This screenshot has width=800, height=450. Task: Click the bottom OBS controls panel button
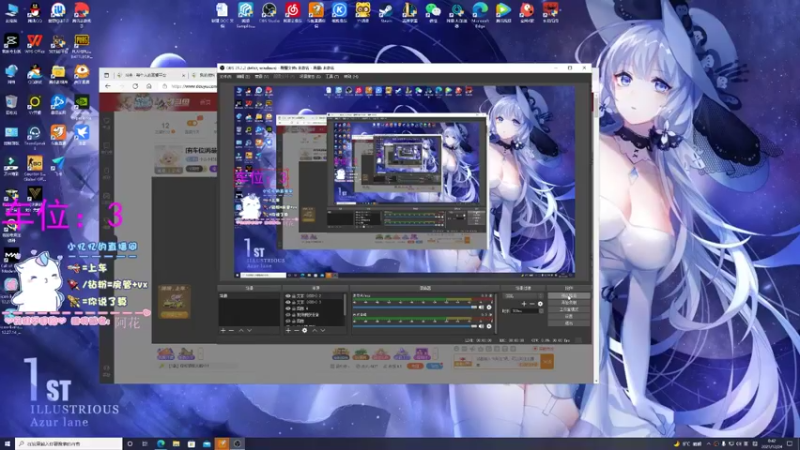point(569,323)
